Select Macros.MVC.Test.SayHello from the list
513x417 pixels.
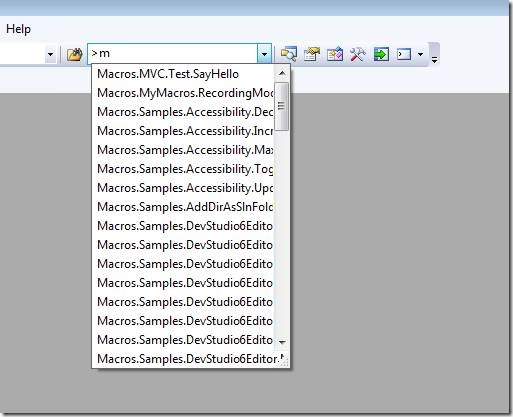click(183, 74)
